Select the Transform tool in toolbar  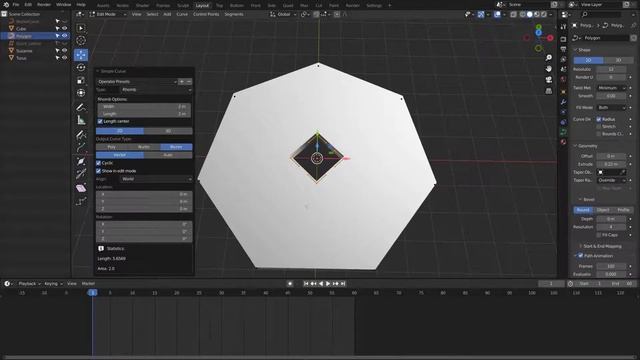pyautogui.click(x=81, y=93)
